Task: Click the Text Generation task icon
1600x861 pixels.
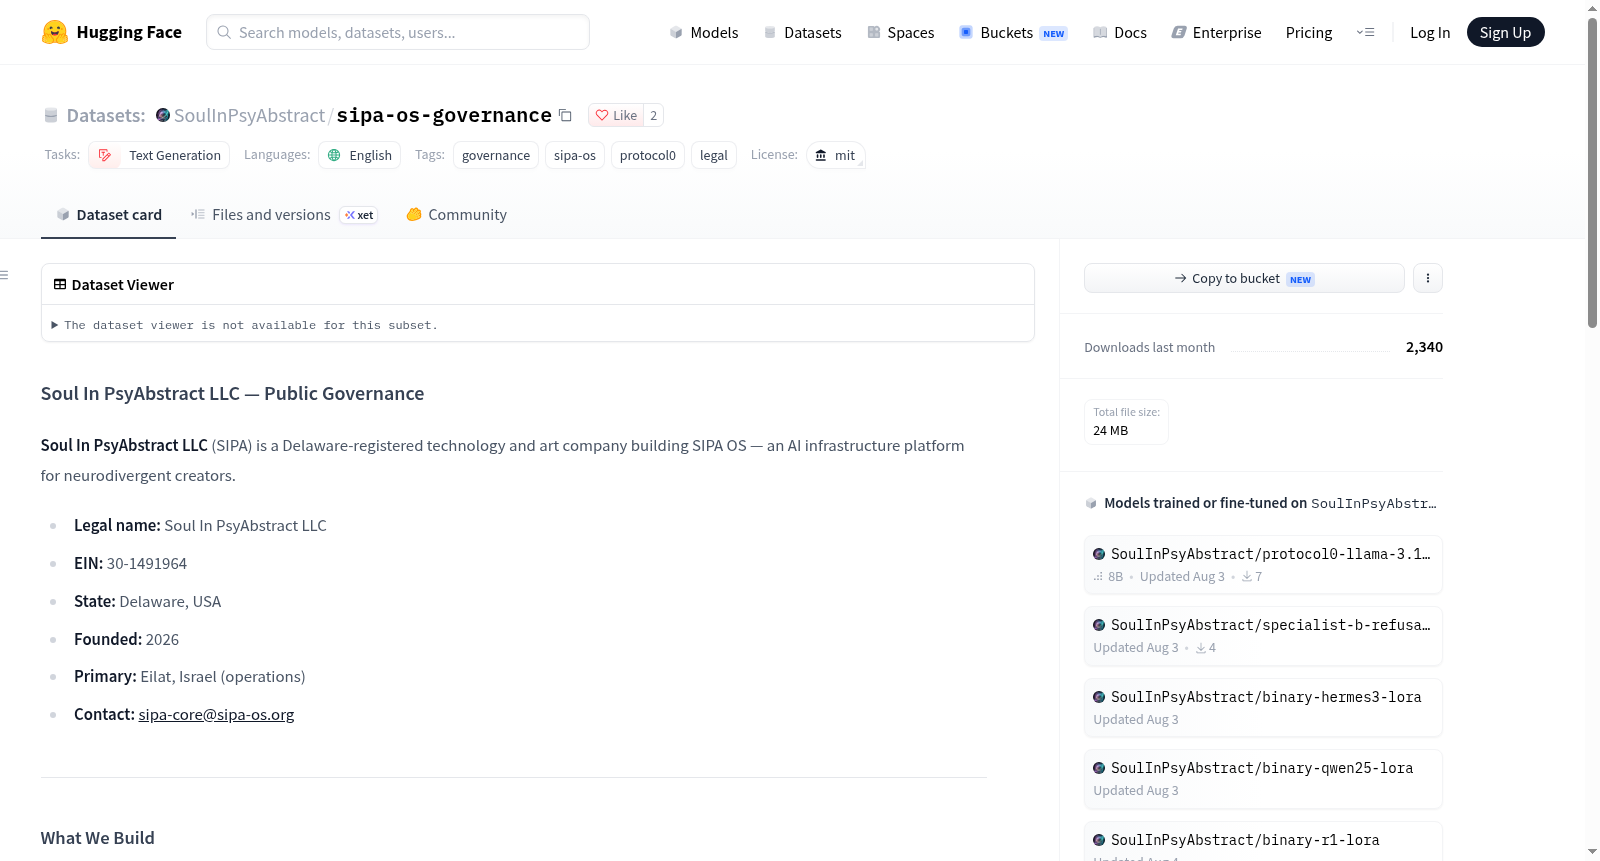Action: (105, 155)
